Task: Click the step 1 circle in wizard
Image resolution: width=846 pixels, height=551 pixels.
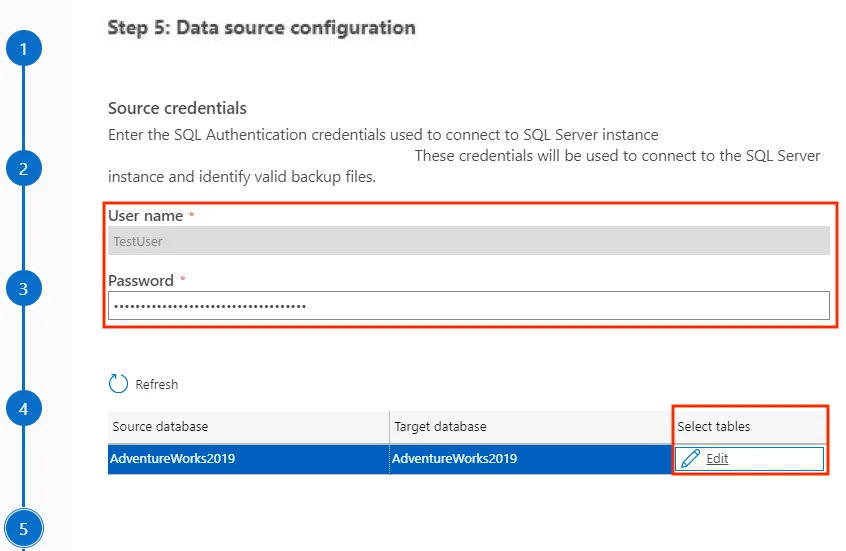Action: coord(24,48)
